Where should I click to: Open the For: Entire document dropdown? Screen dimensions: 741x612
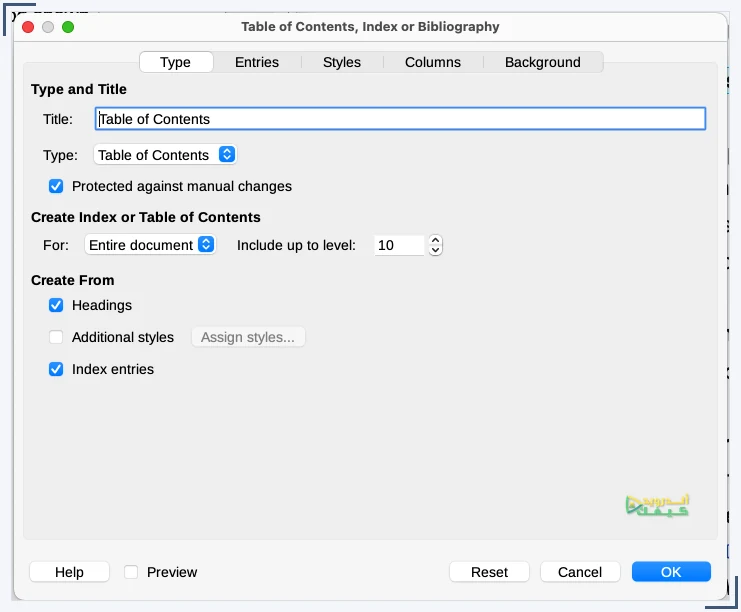coord(150,245)
